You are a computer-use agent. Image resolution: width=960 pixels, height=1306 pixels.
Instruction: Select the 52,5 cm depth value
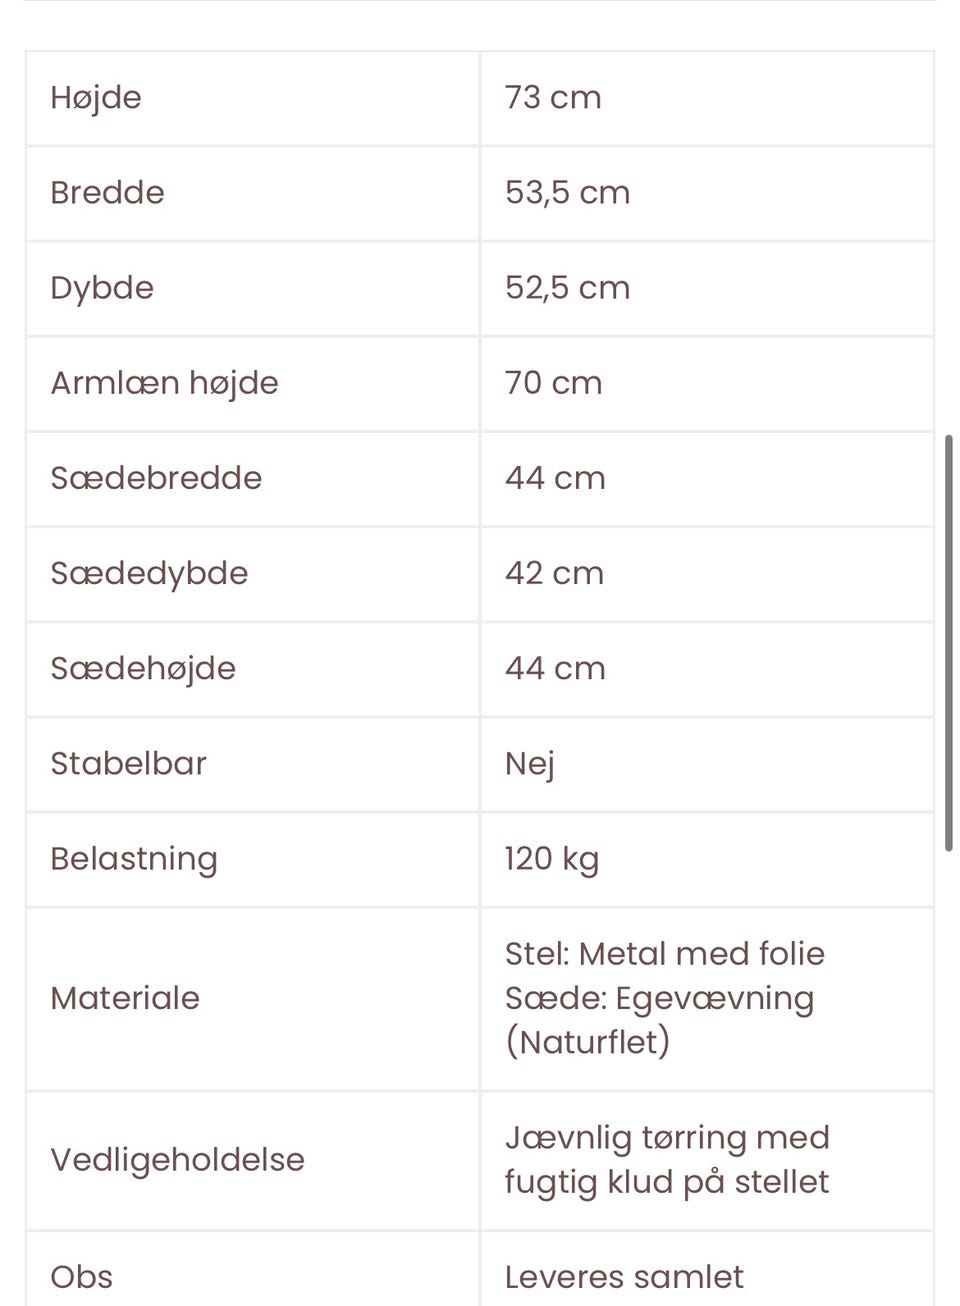coord(567,288)
